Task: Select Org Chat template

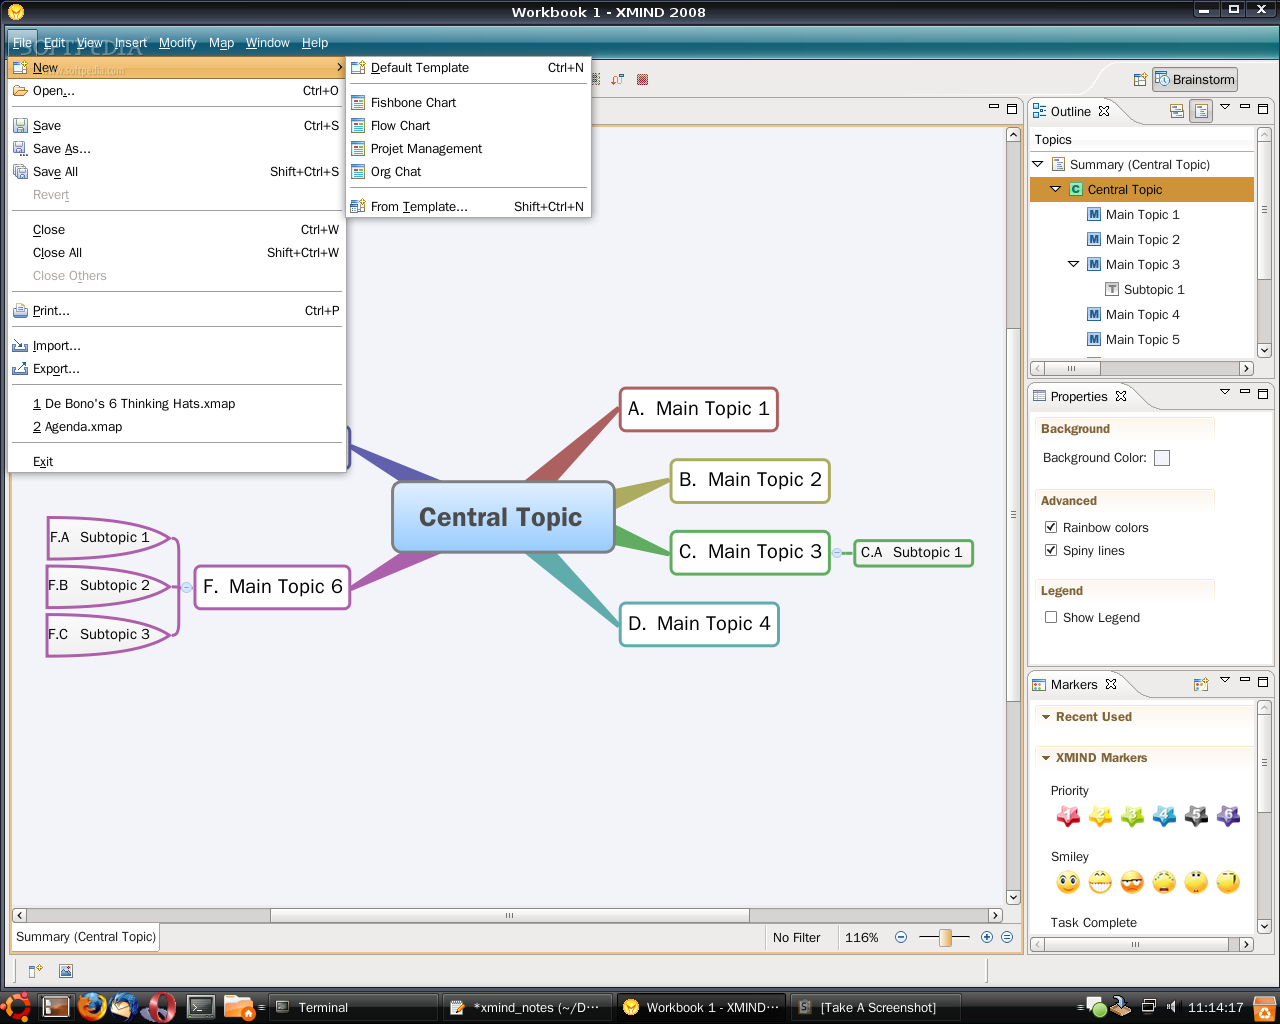Action: [468, 171]
